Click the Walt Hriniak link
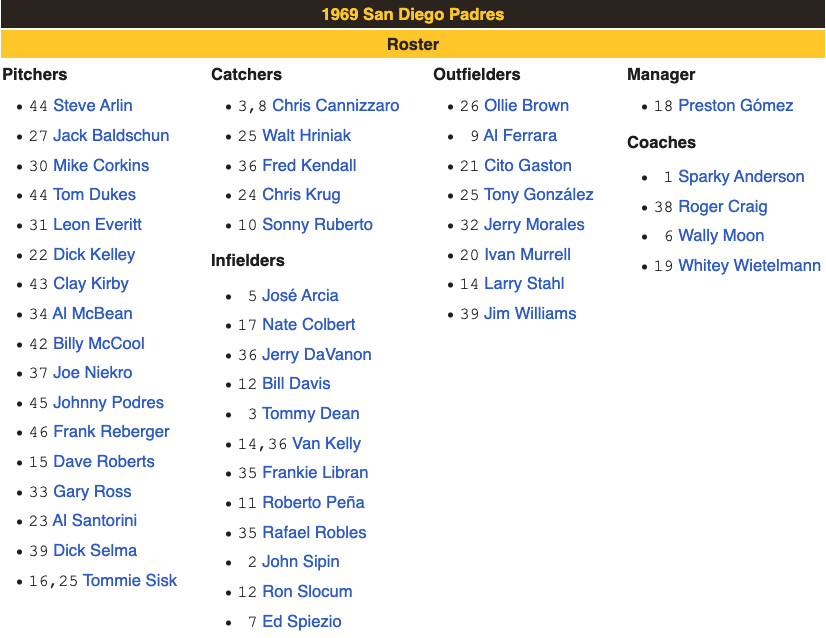Image resolution: width=826 pixels, height=638 pixels. pos(307,135)
